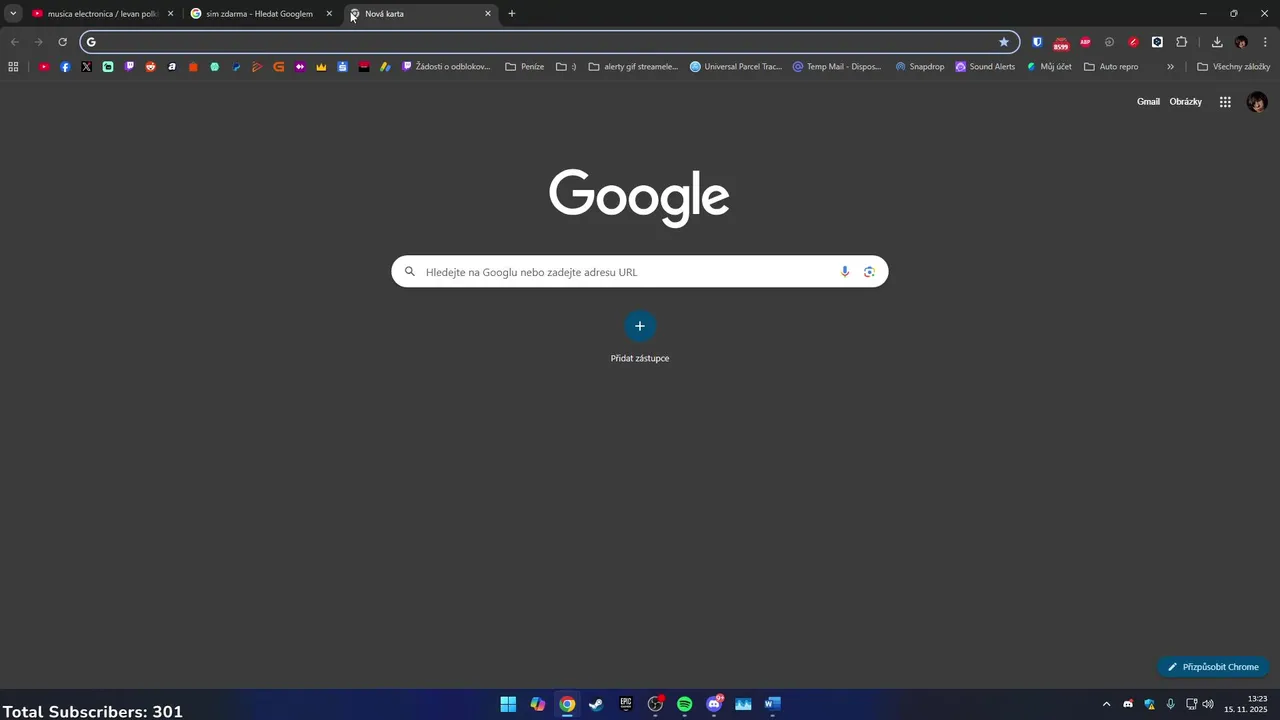Open Epic Games Launcher from taskbar
This screenshot has height=720, width=1280.
point(626,704)
